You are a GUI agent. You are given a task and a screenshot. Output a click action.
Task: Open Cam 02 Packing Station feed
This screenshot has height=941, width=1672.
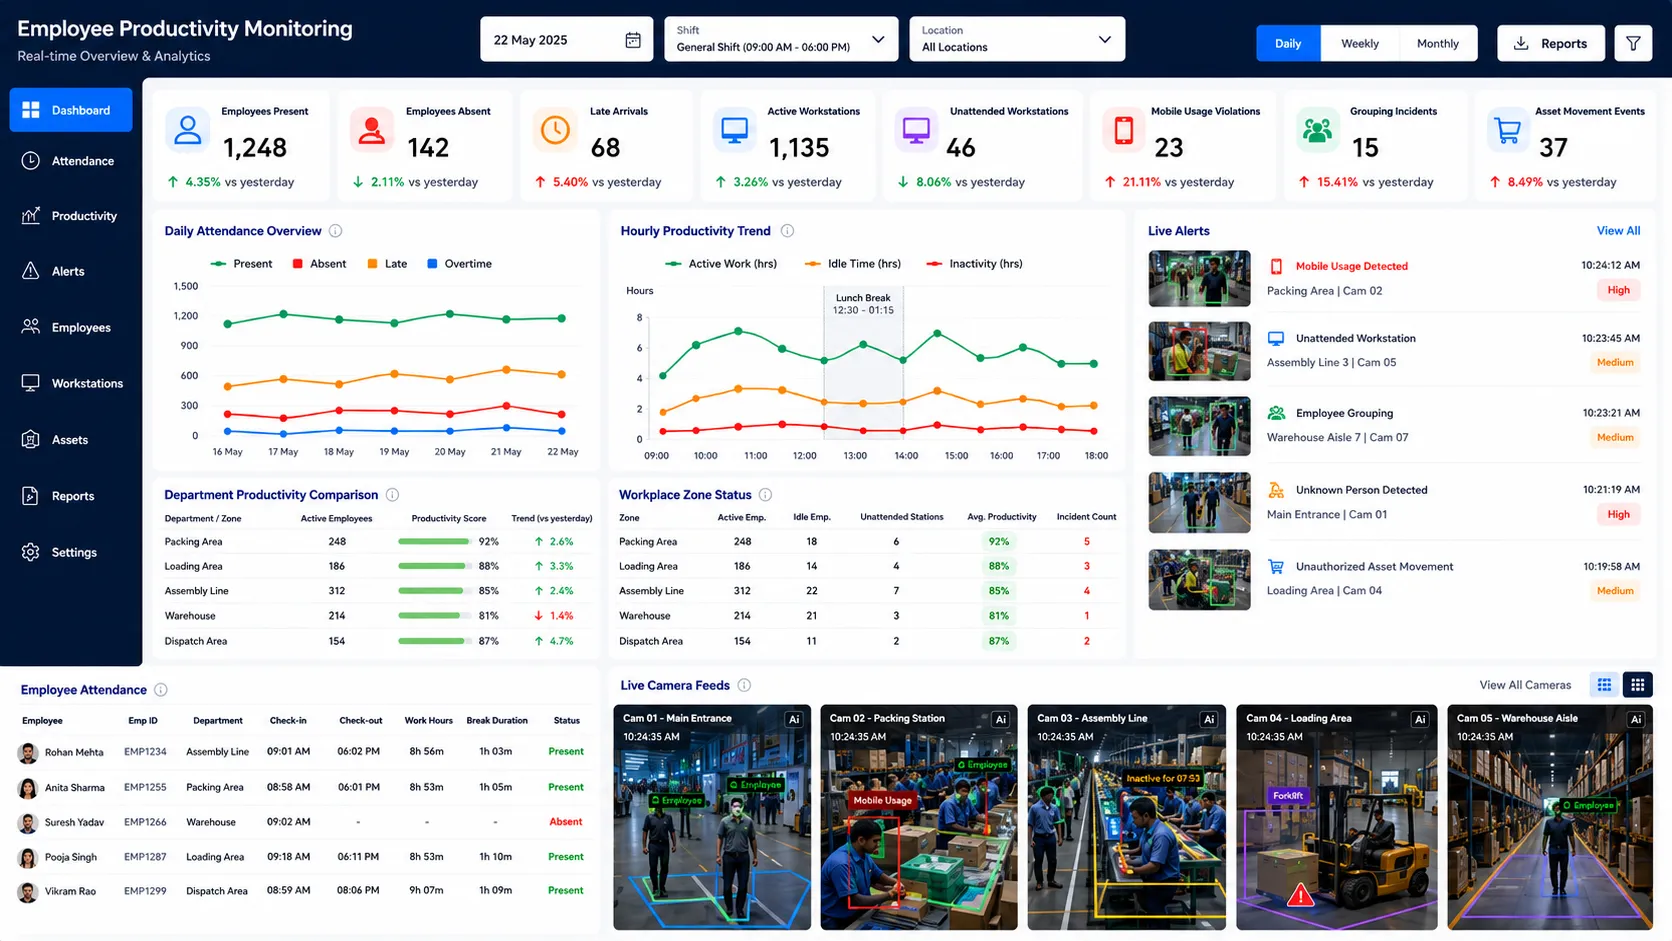[918, 817]
